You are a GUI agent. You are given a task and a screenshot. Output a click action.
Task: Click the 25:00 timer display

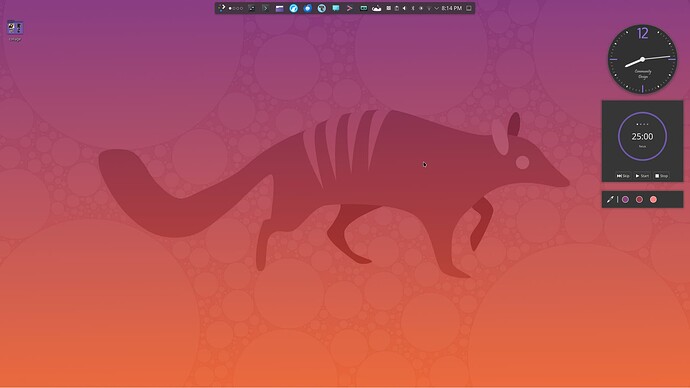click(642, 136)
